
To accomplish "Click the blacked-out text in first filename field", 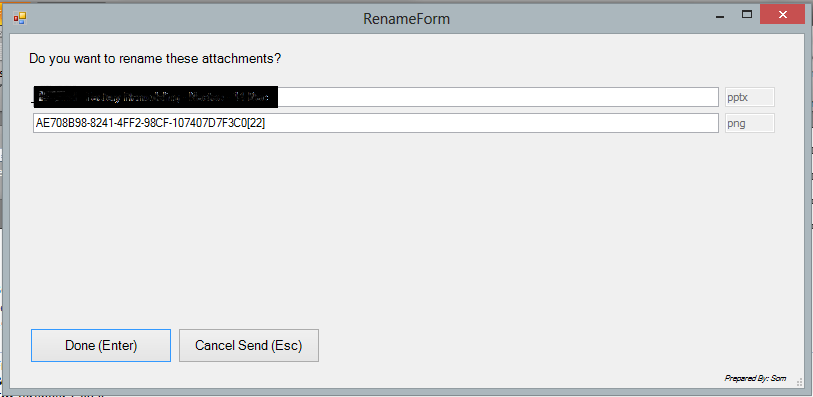I will click(x=156, y=97).
